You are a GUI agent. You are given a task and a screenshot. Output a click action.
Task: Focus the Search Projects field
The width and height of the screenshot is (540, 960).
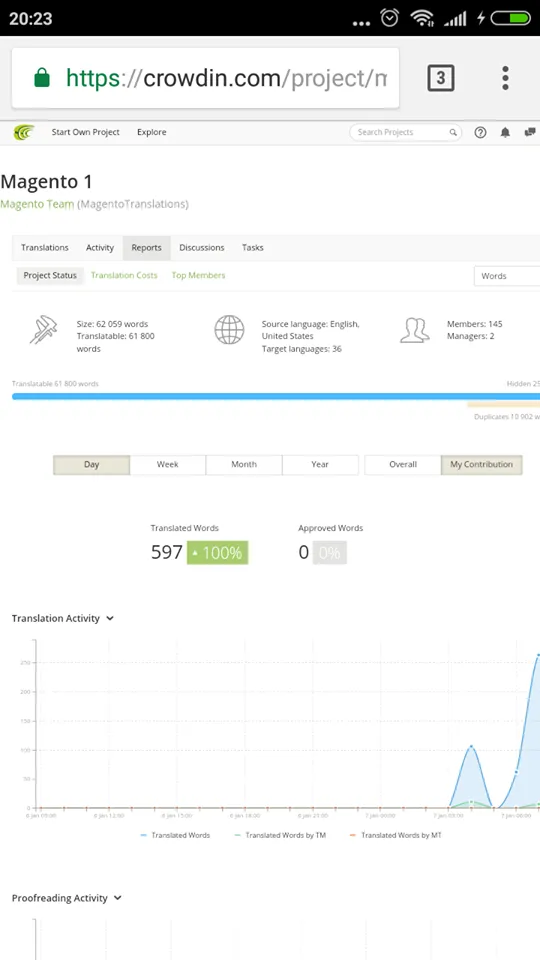click(x=405, y=132)
